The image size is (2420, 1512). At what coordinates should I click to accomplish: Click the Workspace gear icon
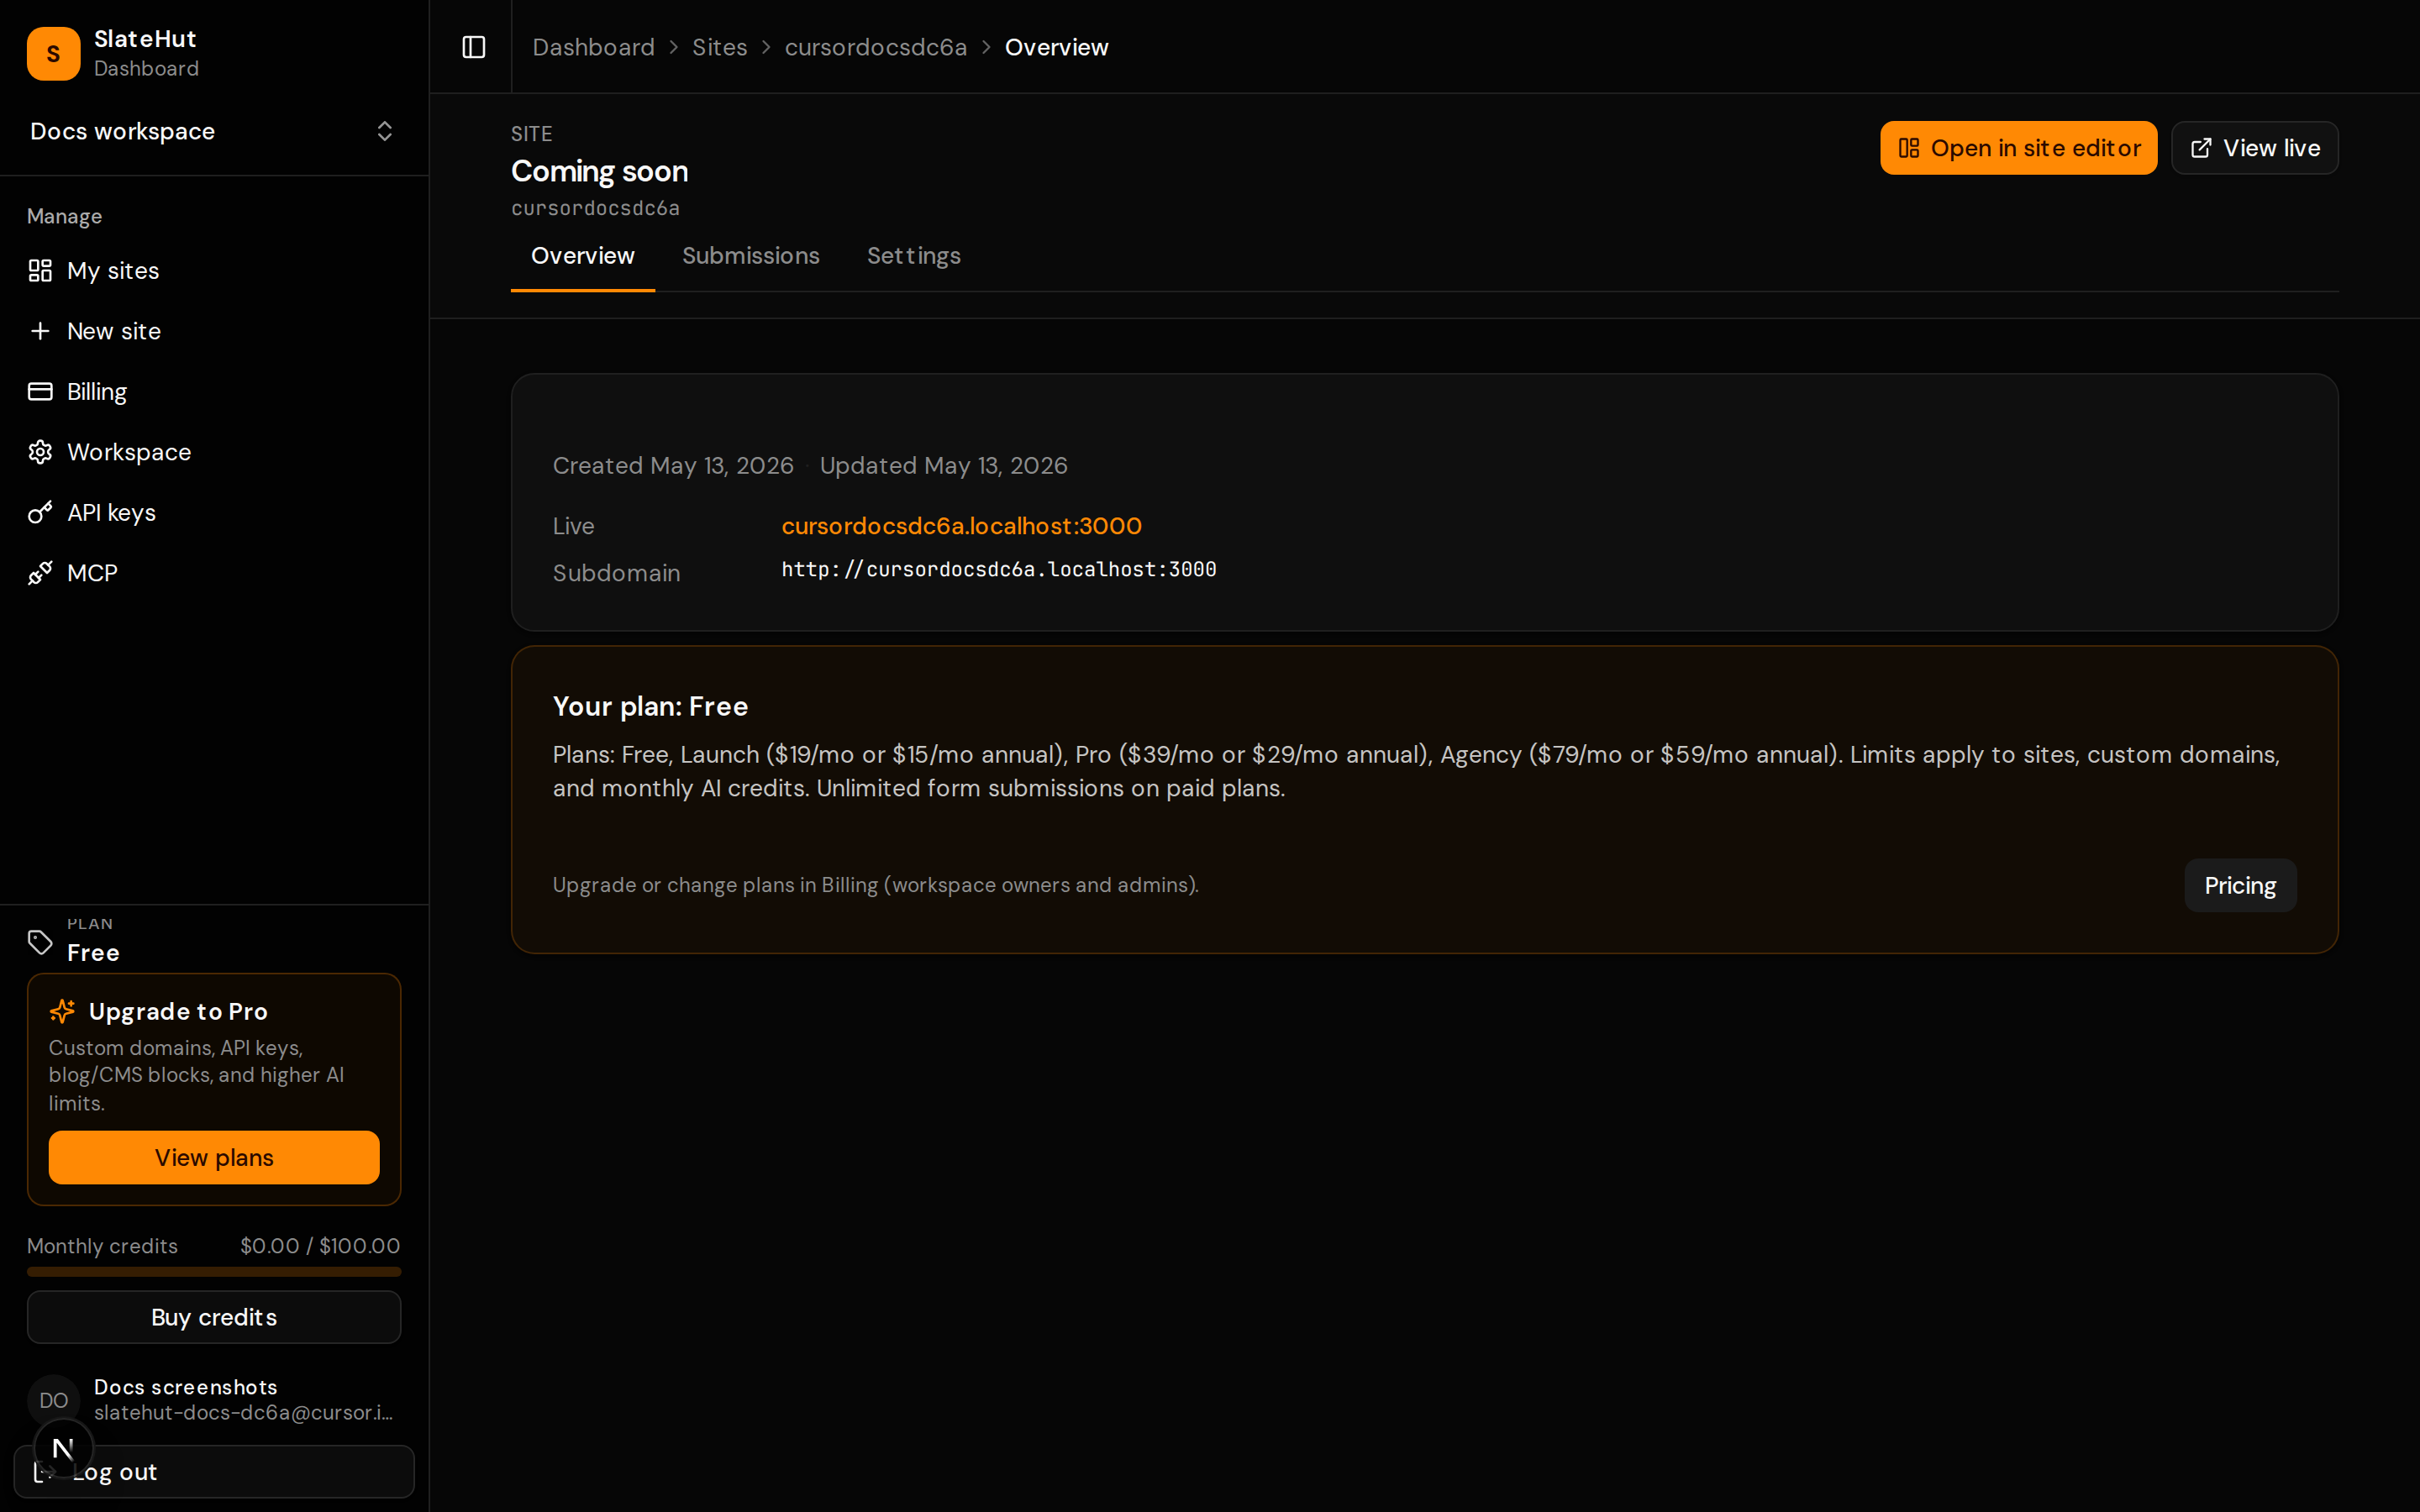point(40,452)
